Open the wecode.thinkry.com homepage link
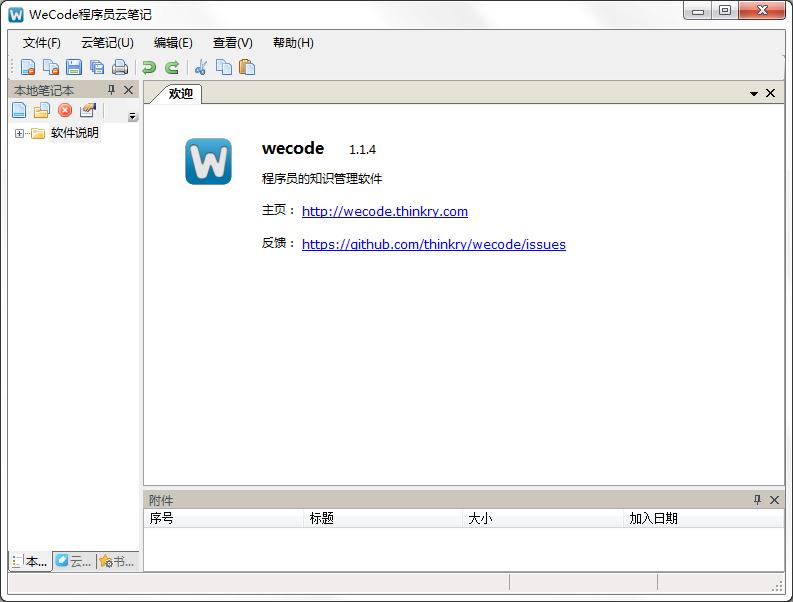 [384, 211]
